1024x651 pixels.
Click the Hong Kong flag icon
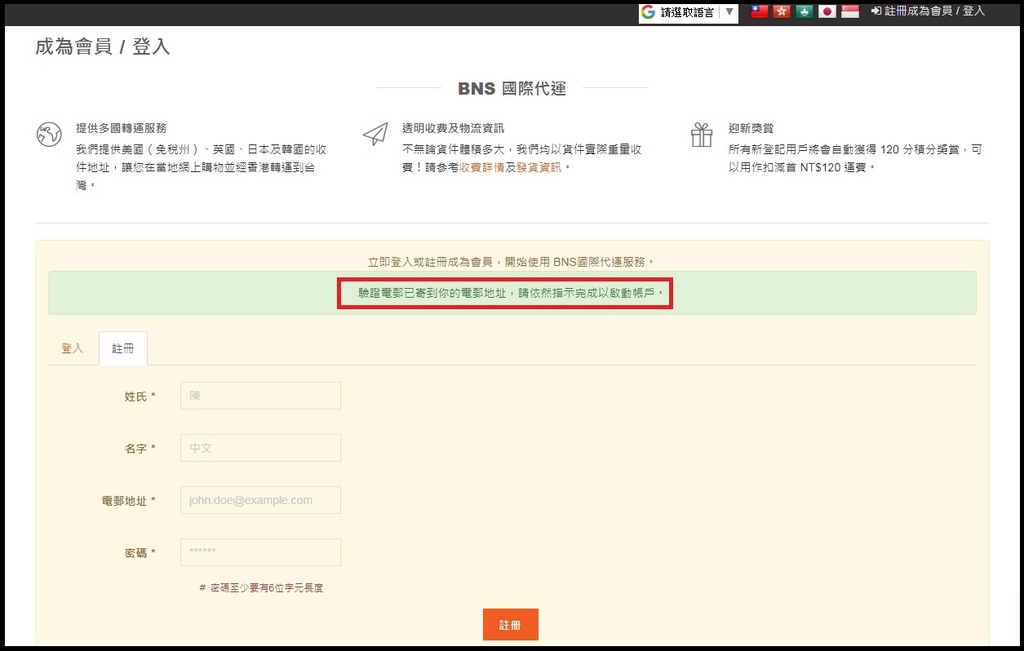(x=781, y=12)
